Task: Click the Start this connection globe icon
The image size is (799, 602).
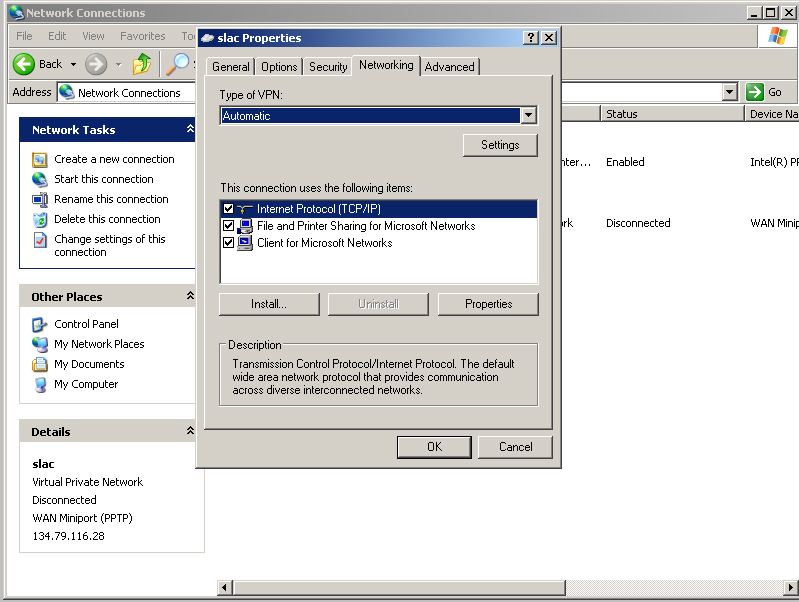Action: [40, 179]
